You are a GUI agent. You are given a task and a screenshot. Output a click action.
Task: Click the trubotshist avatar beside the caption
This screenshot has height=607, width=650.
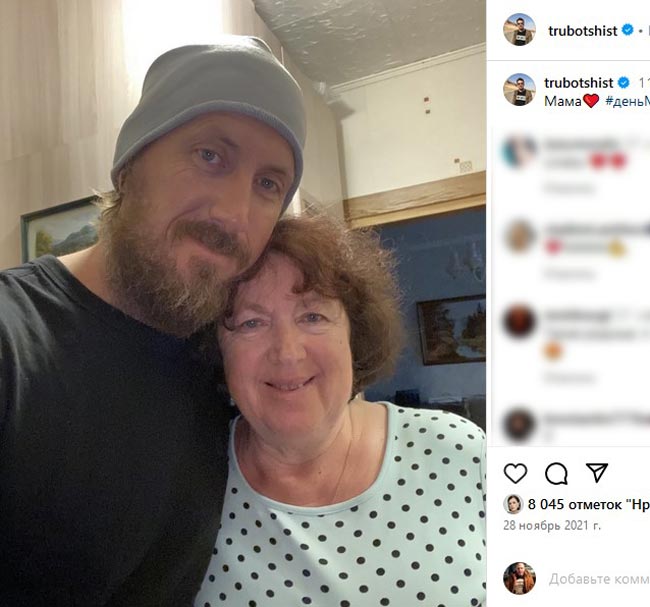[519, 90]
